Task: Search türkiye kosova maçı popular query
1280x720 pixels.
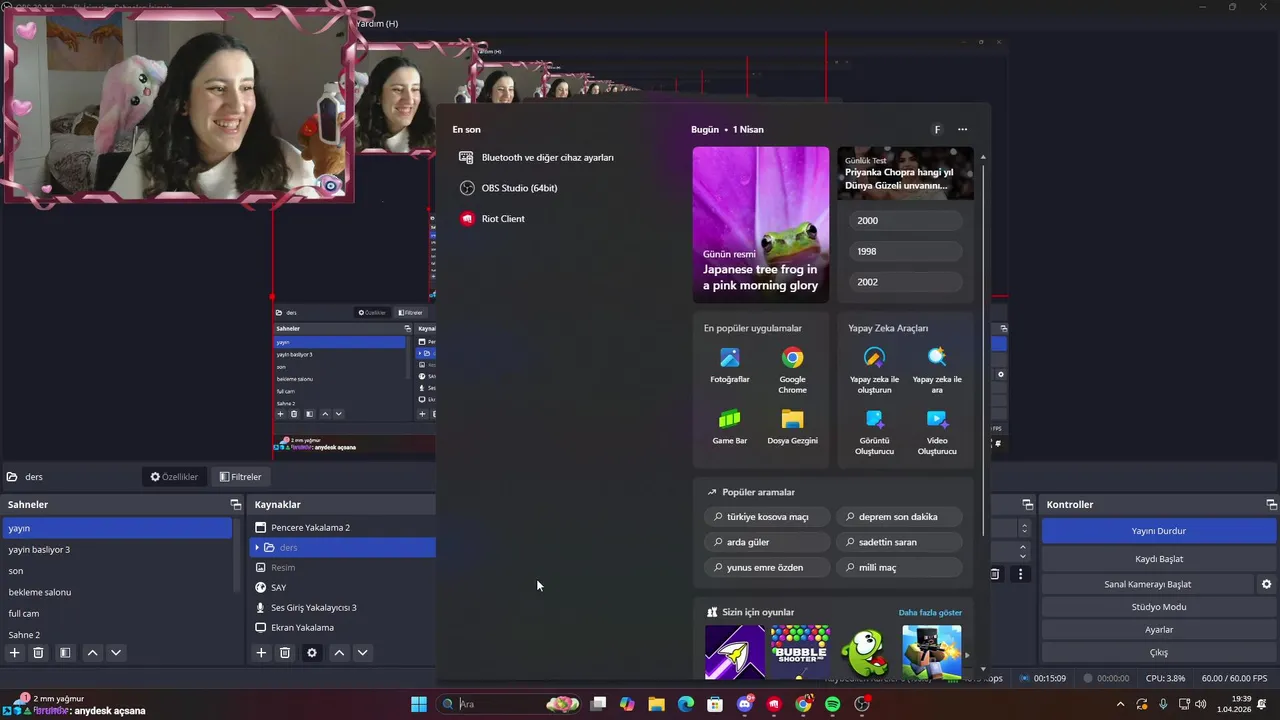Action: pos(767,517)
